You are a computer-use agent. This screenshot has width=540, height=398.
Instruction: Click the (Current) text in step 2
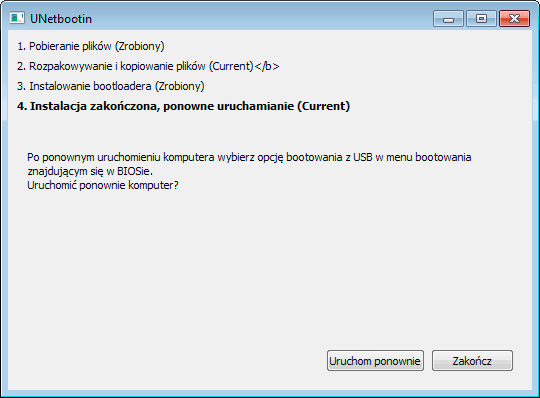pos(231,66)
